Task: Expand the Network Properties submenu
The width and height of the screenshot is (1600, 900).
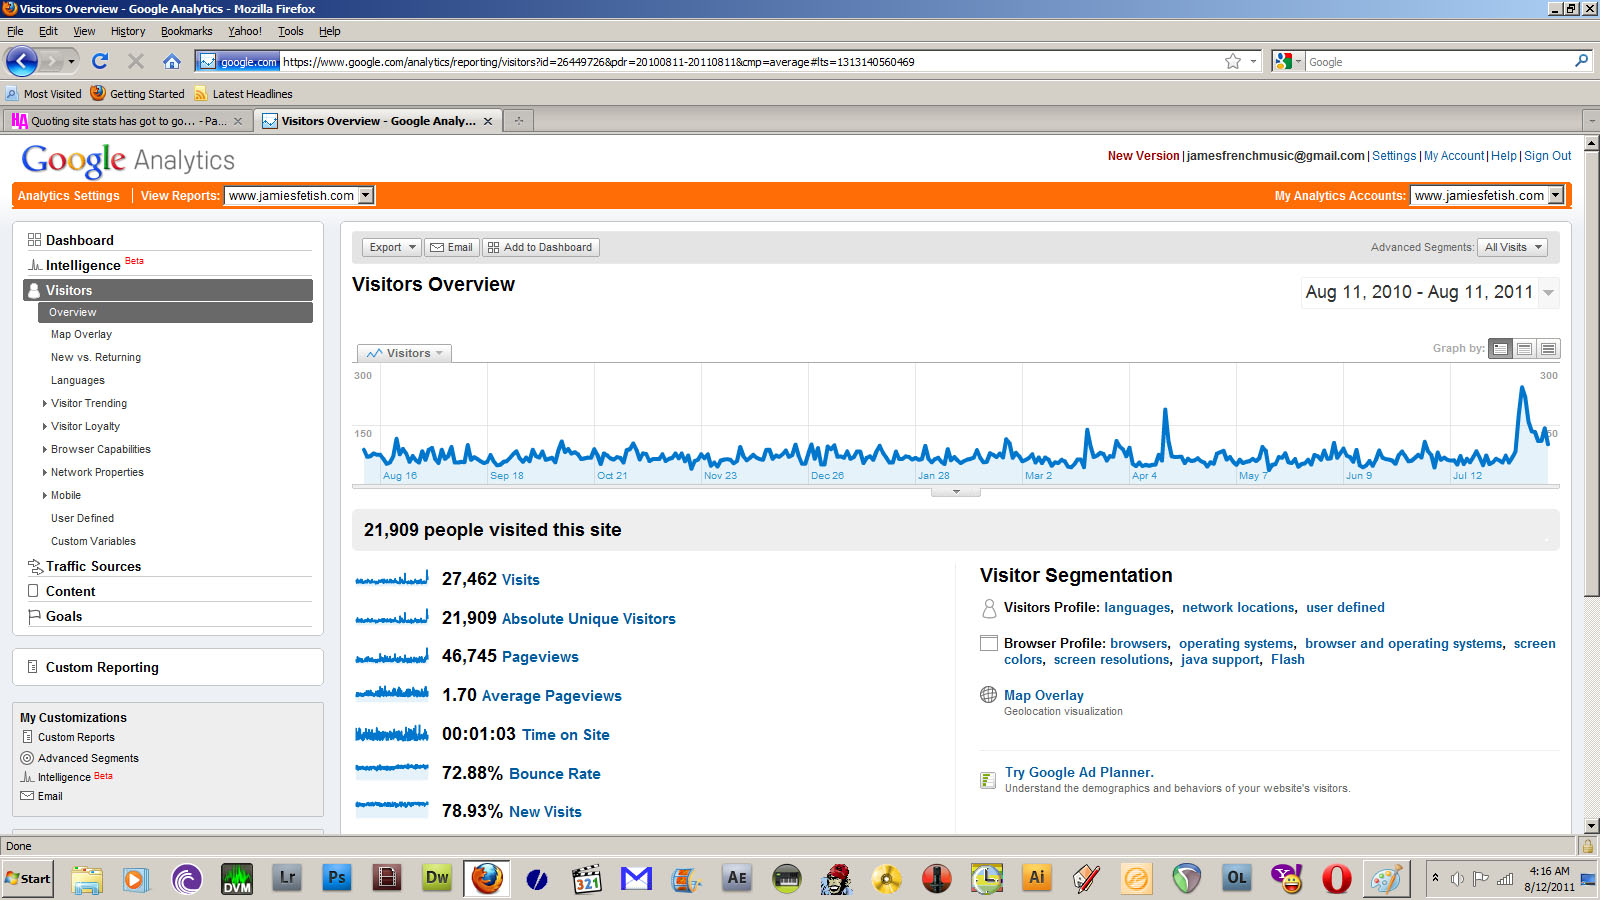Action: click(x=45, y=472)
